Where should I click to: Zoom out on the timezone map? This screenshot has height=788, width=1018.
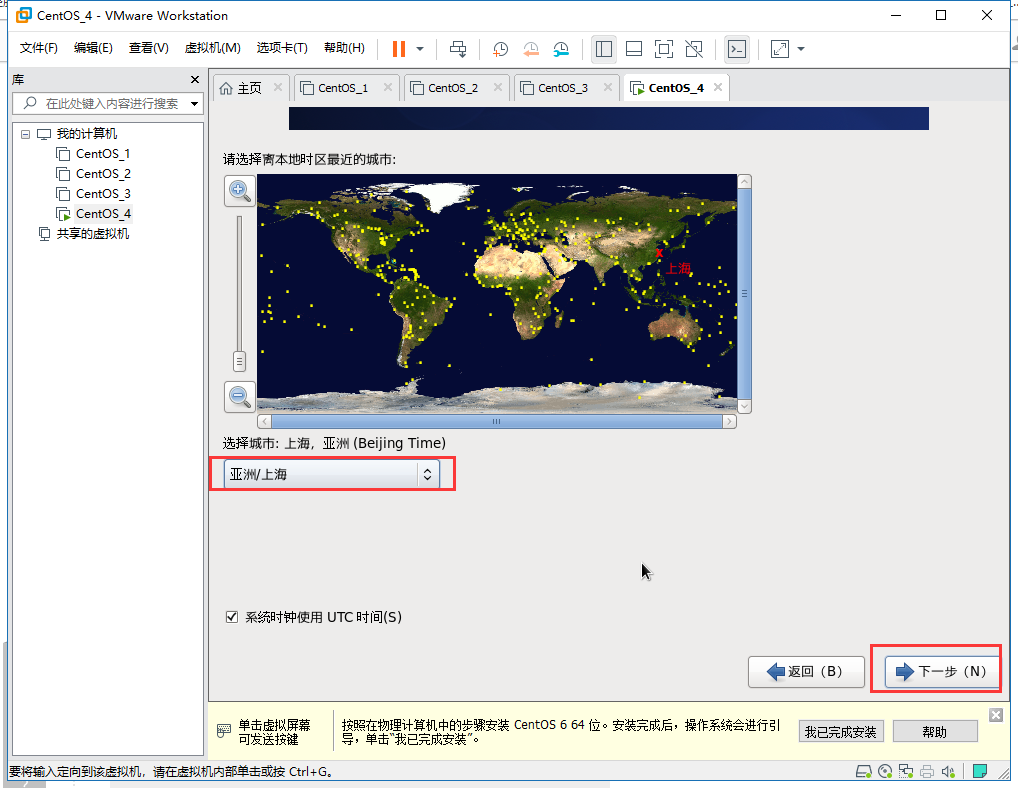pos(240,397)
